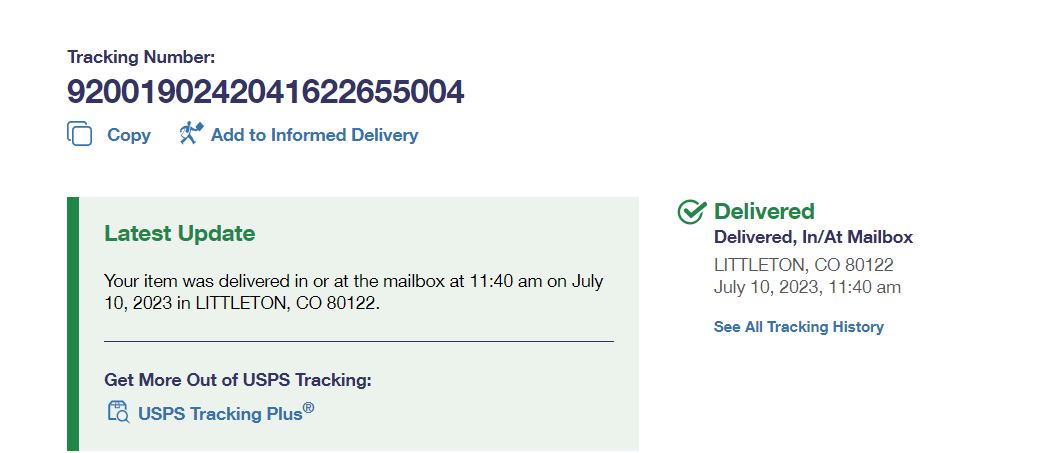Click the green Delivered checkmark icon
This screenshot has width=1056, height=453.
click(x=691, y=211)
